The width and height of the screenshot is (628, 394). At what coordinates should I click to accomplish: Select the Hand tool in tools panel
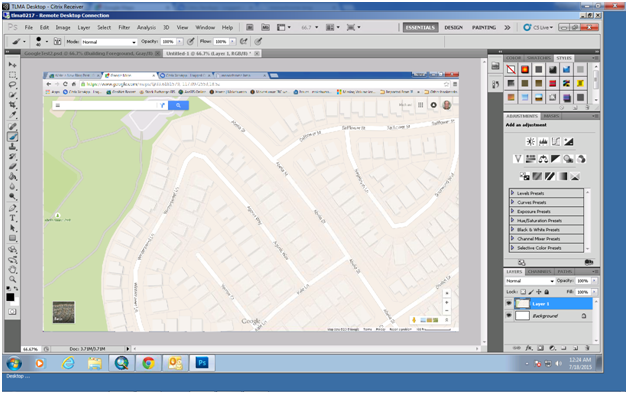pyautogui.click(x=12, y=269)
